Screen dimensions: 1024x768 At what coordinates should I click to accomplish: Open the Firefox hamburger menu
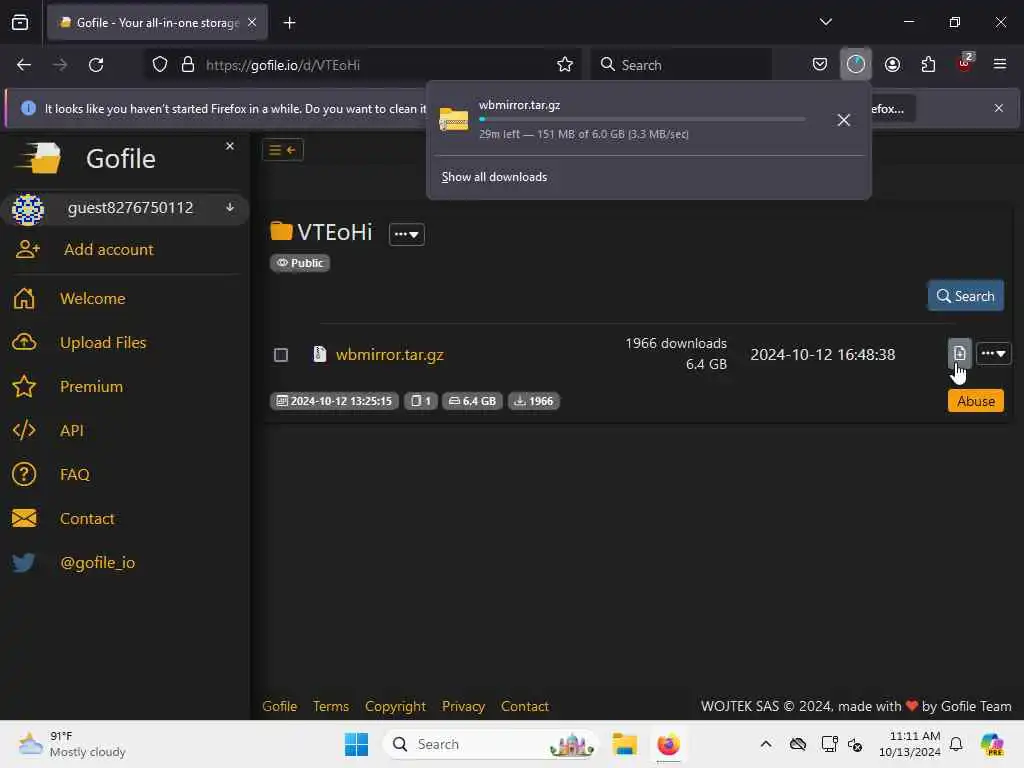[1000, 64]
